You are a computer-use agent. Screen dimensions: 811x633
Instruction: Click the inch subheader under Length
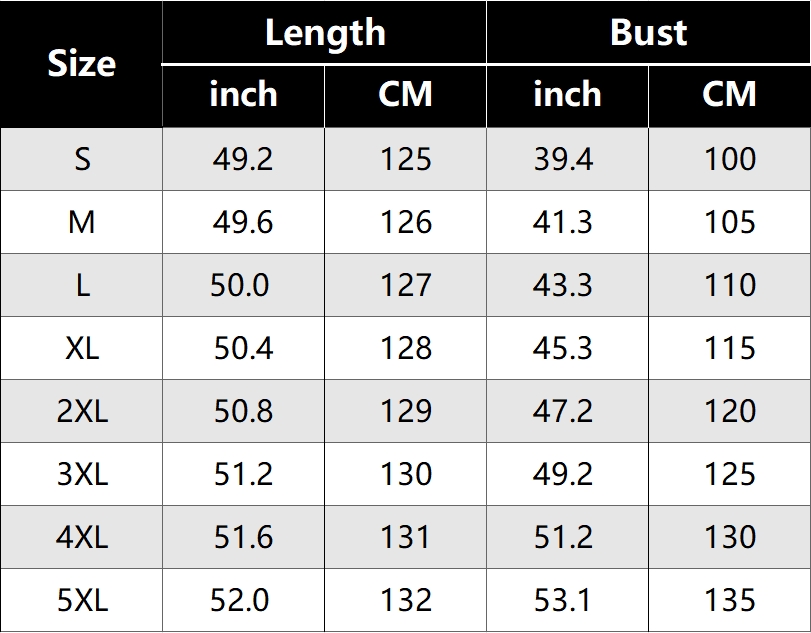pyautogui.click(x=243, y=95)
